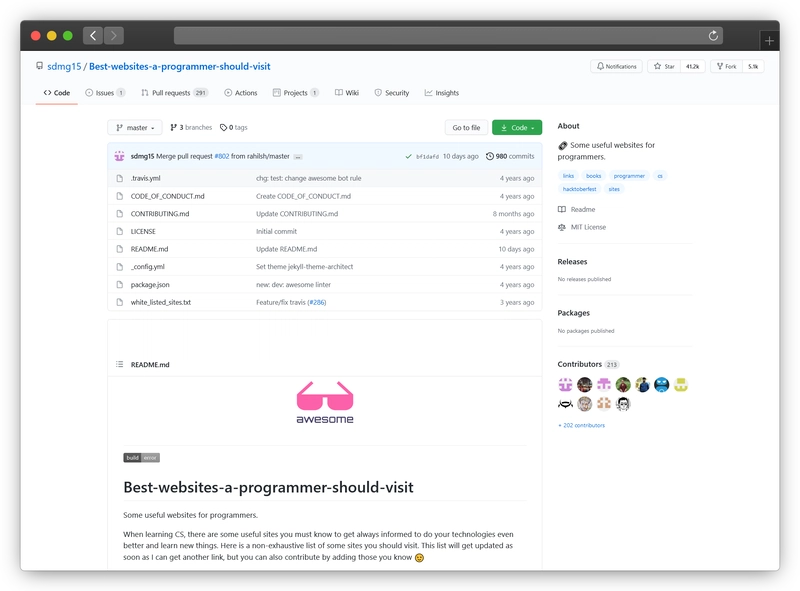
Task: Click the build error badge
Action: point(141,458)
